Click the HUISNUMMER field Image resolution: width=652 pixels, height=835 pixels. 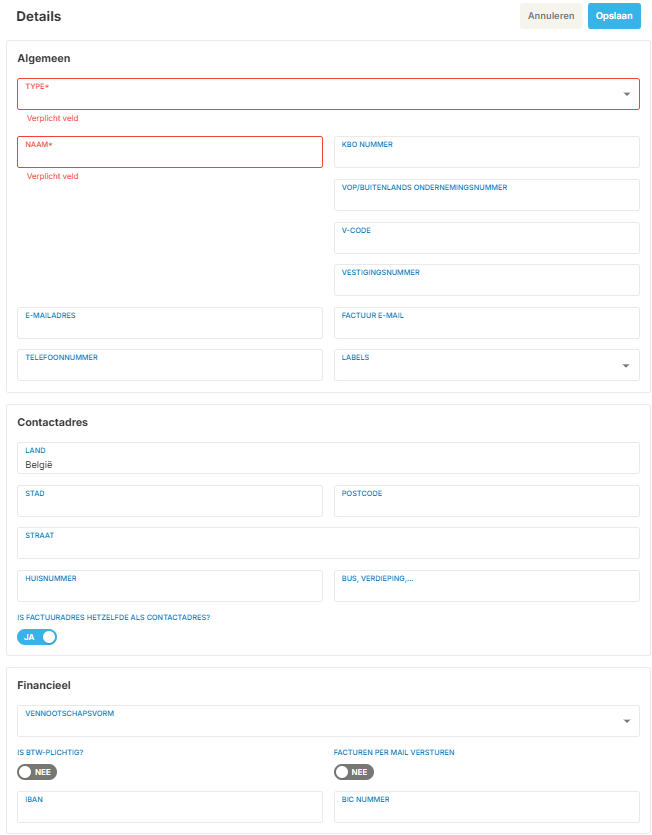170,586
